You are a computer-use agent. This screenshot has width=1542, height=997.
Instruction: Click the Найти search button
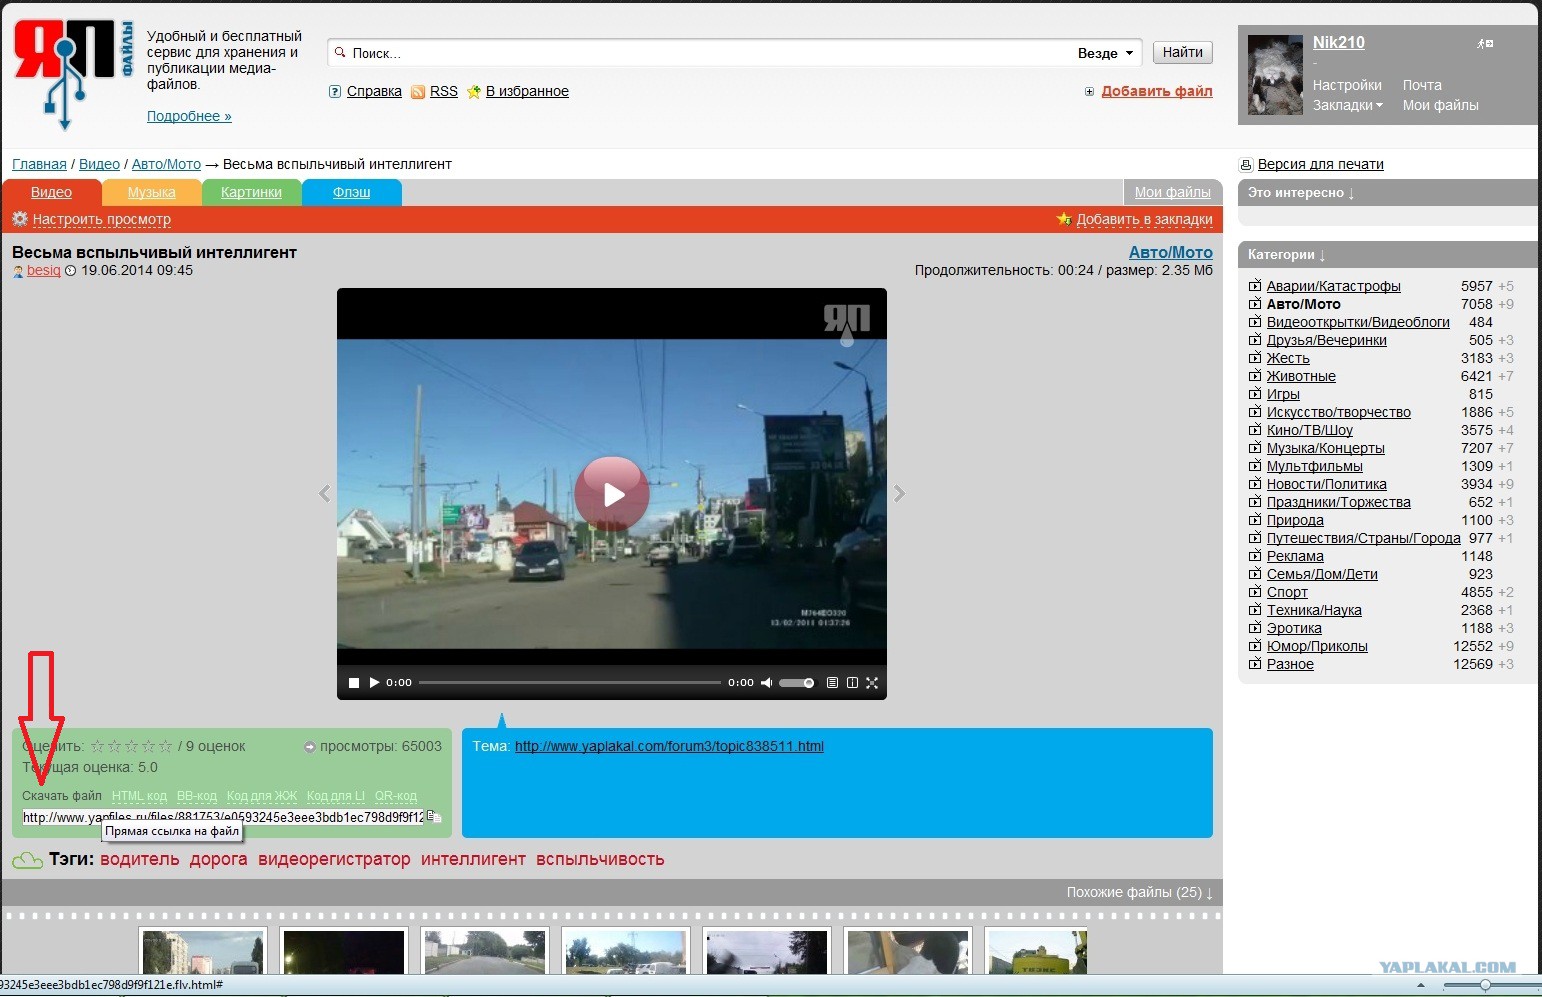[1183, 53]
